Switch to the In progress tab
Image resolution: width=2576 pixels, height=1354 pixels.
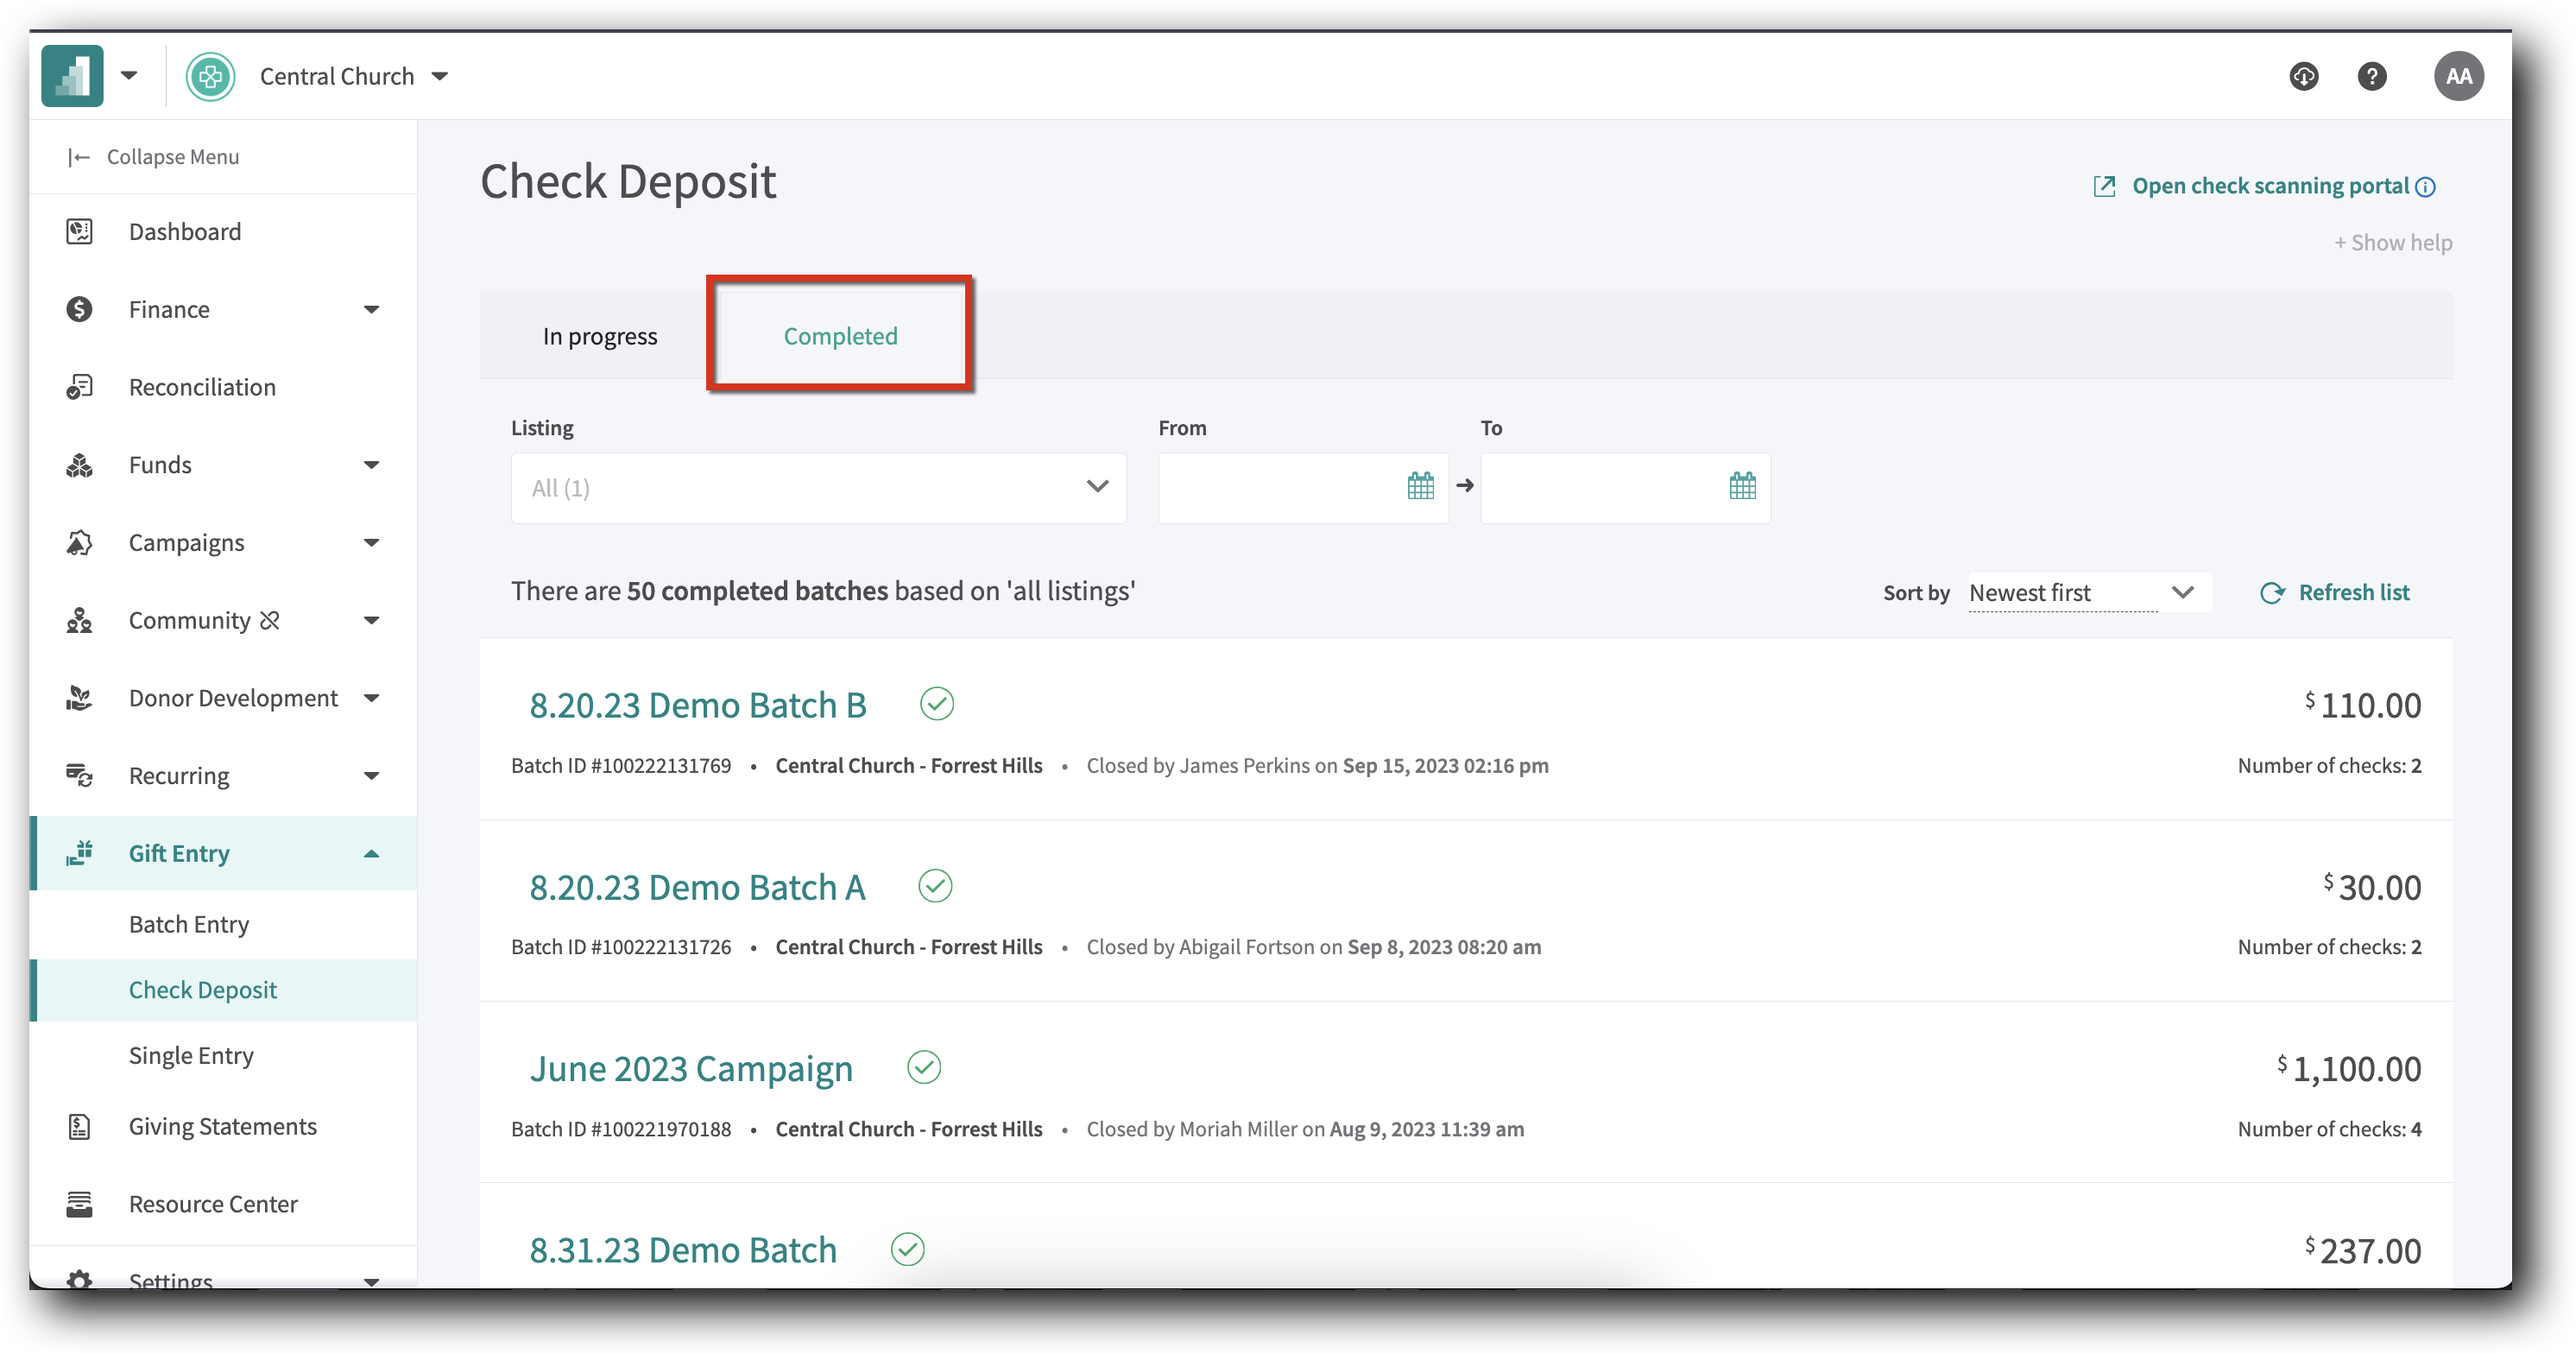(x=599, y=335)
